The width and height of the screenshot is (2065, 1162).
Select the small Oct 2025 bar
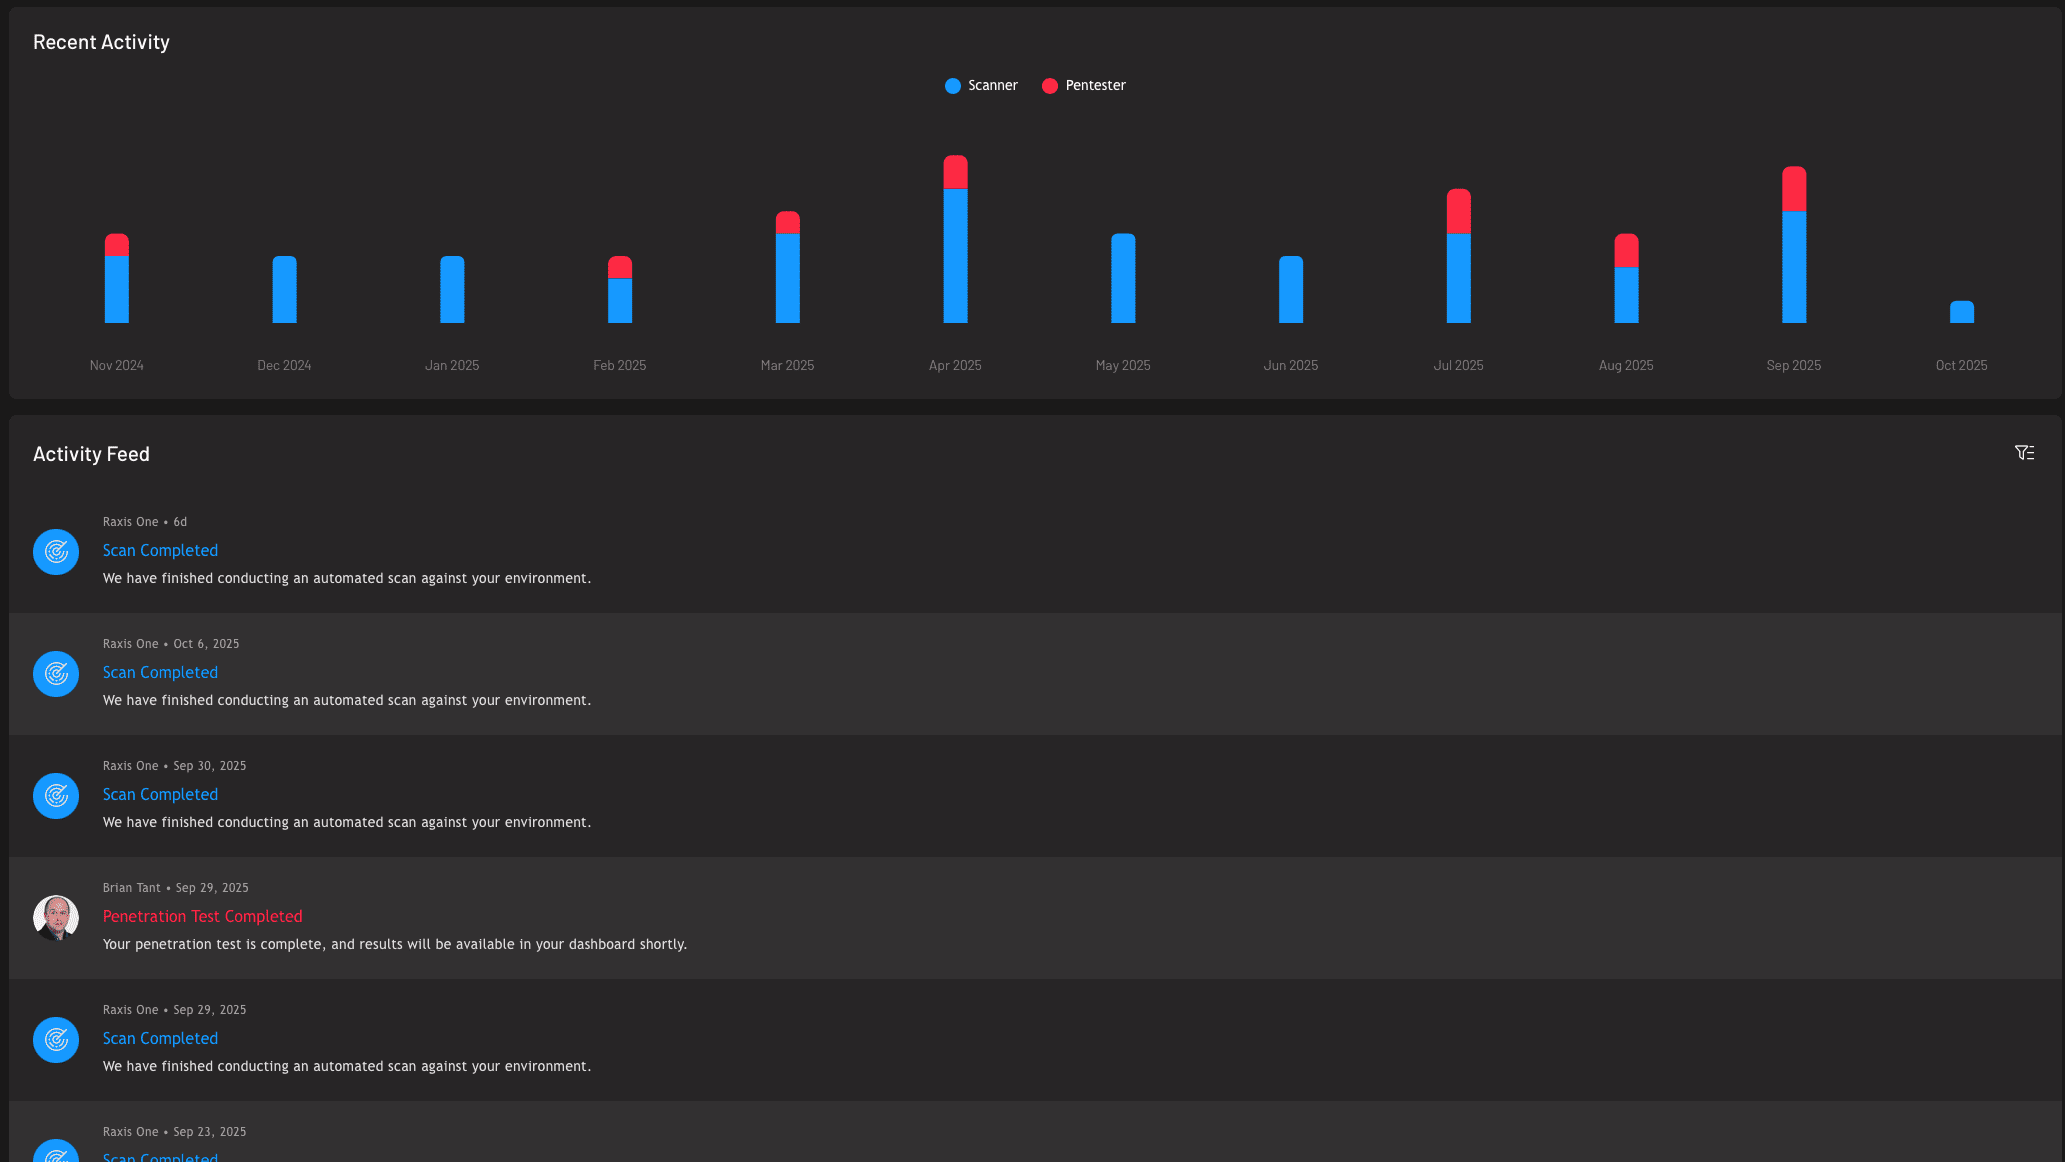(1961, 312)
